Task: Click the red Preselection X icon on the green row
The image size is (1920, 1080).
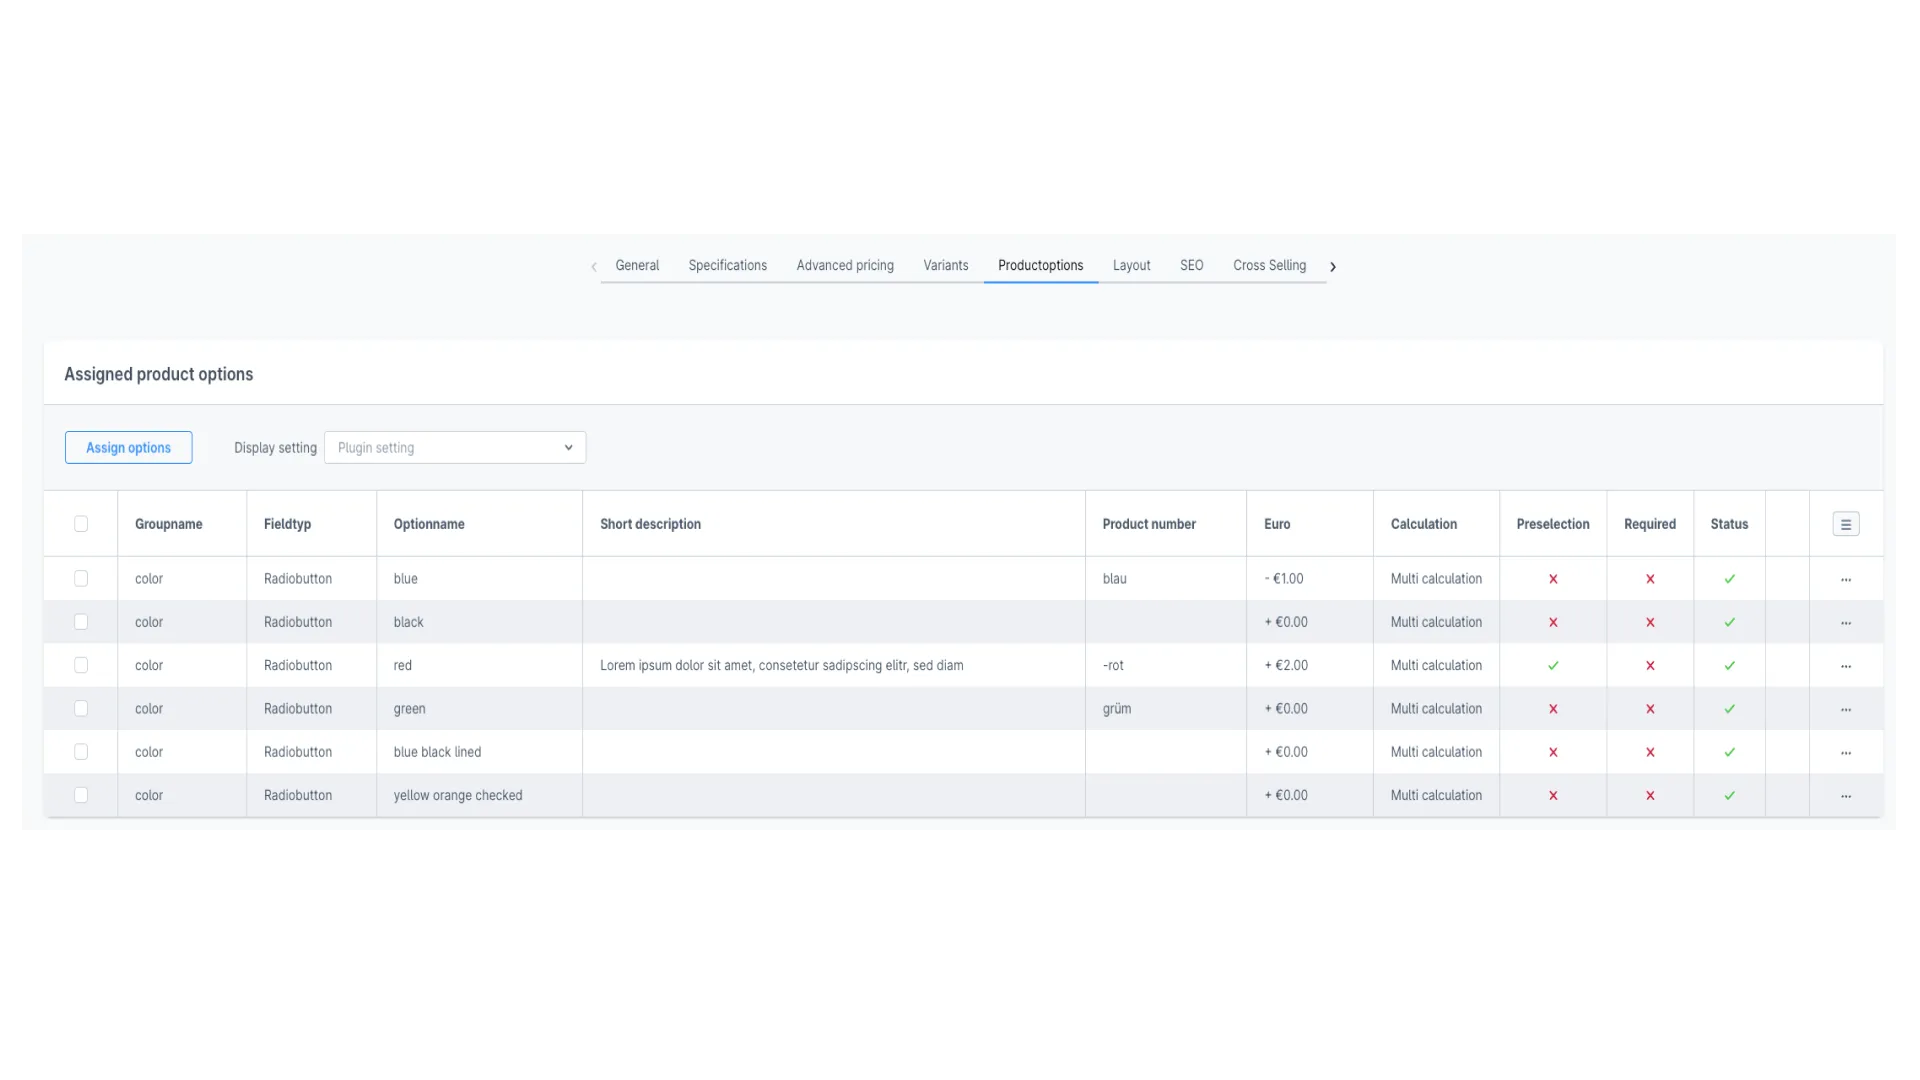Action: (x=1553, y=708)
